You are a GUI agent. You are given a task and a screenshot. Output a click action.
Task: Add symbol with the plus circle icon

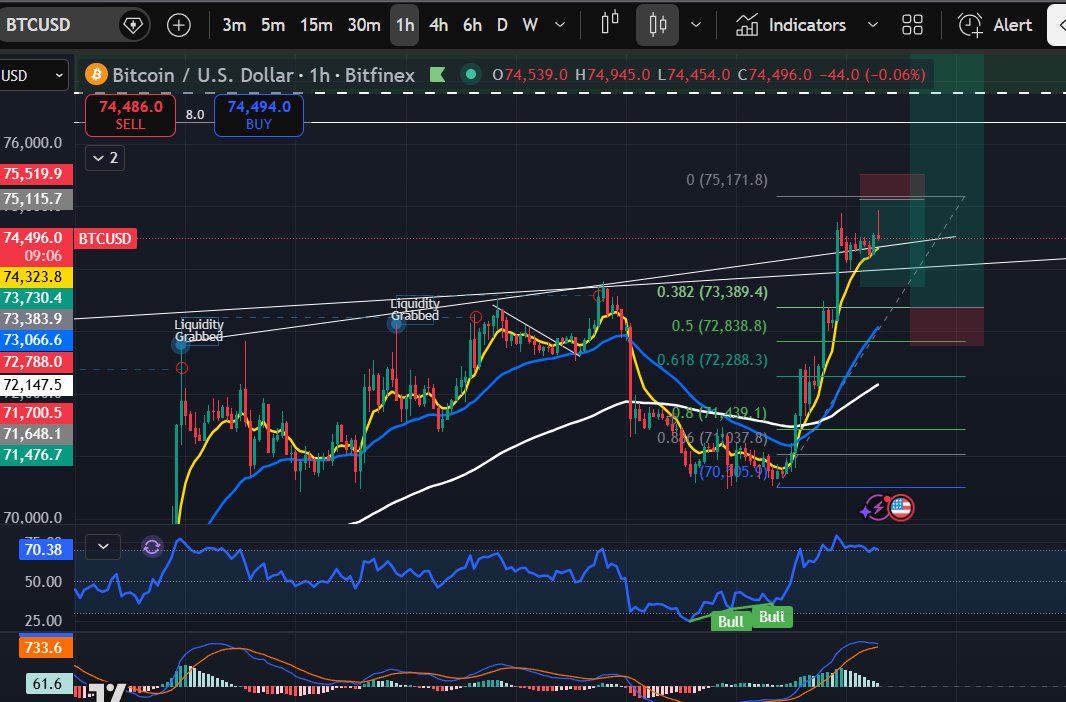(179, 26)
